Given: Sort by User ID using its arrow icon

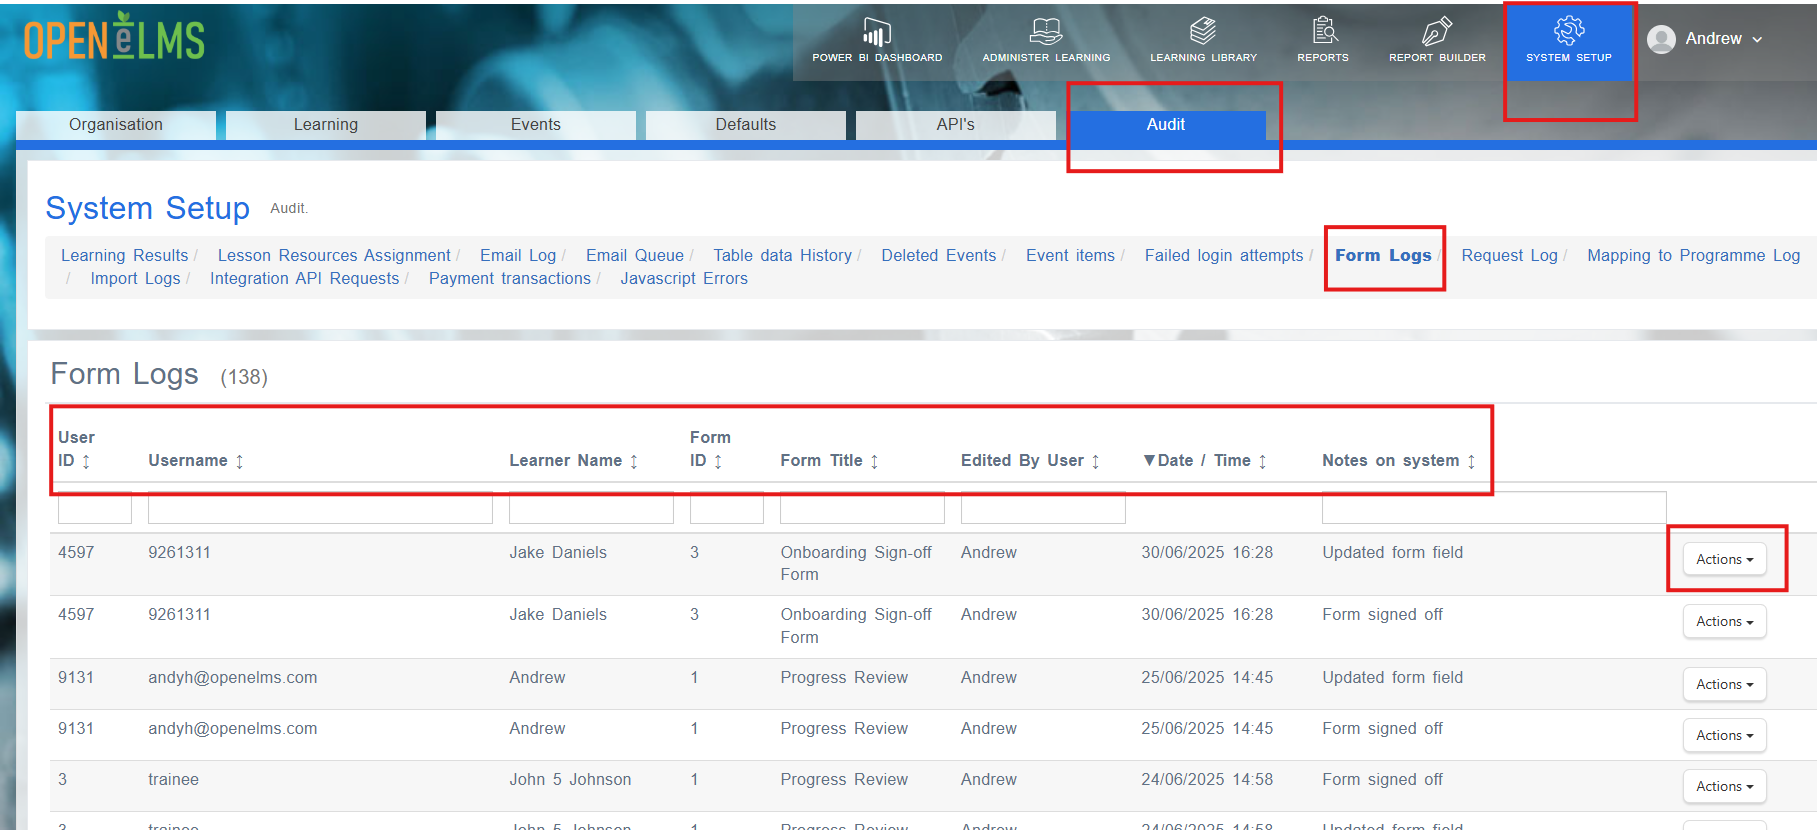Looking at the screenshot, I should (86, 461).
